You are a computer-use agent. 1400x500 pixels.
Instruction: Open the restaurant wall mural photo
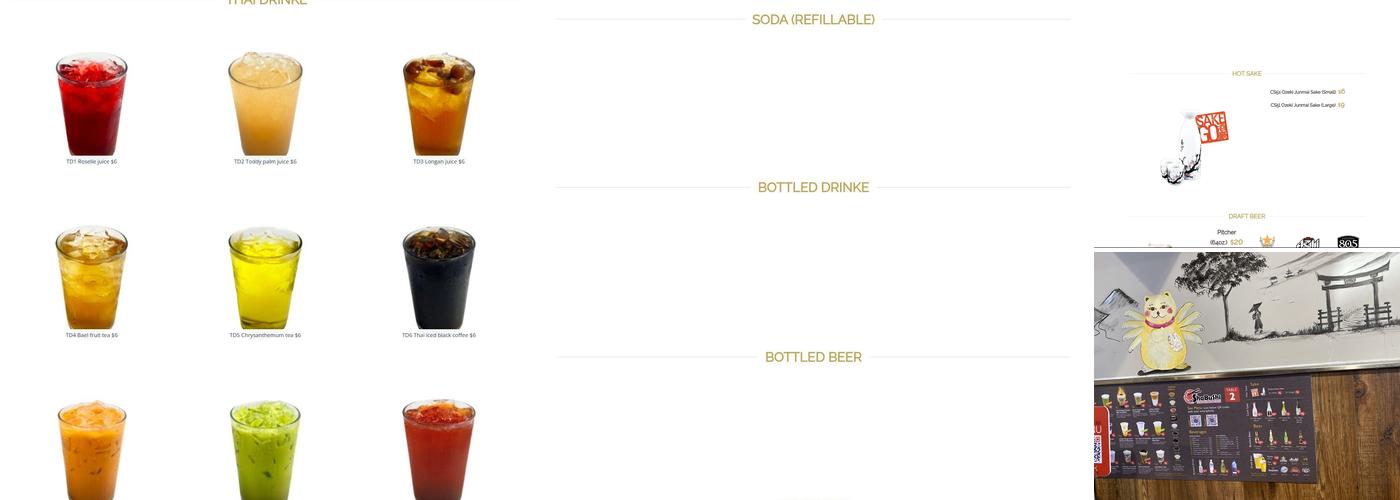coord(1247,376)
